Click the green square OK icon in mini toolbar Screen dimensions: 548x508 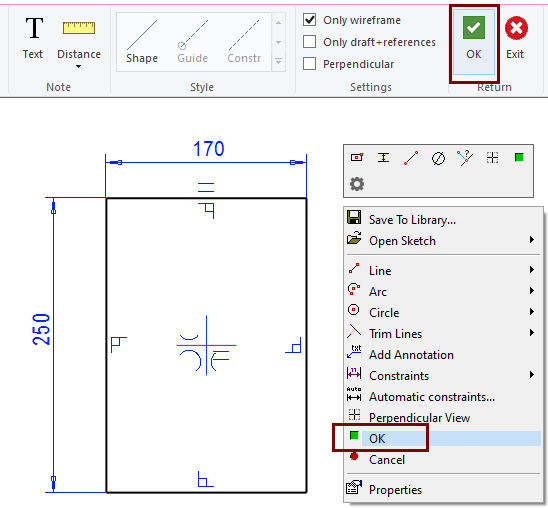519,158
